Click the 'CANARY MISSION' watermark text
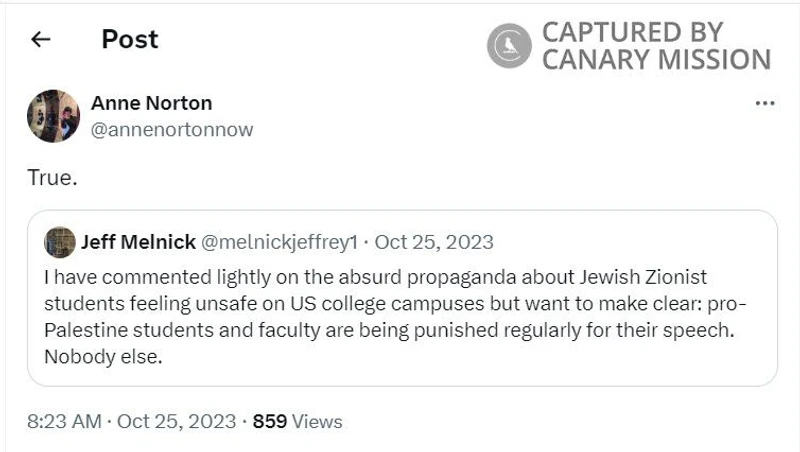 pyautogui.click(x=656, y=59)
